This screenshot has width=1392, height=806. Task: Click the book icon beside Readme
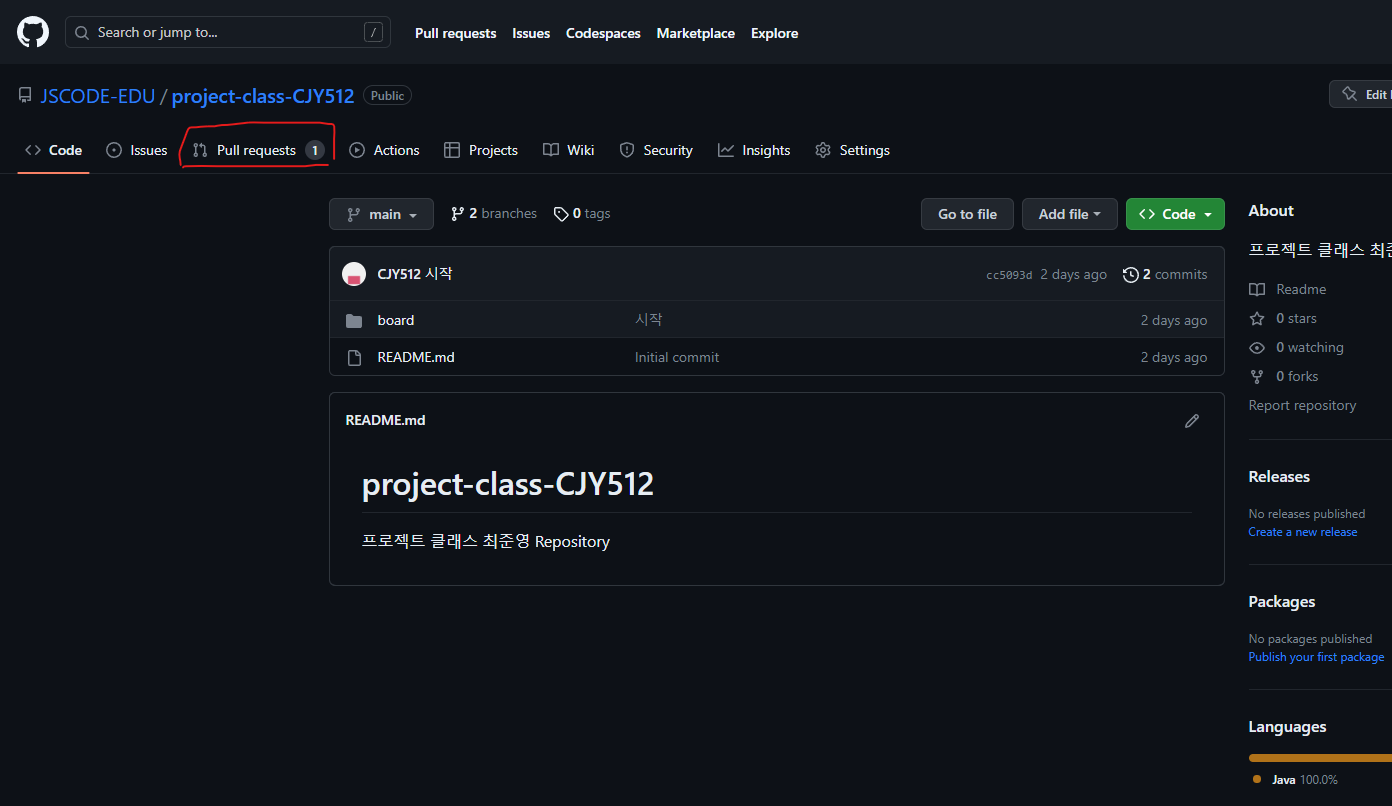click(x=1257, y=289)
